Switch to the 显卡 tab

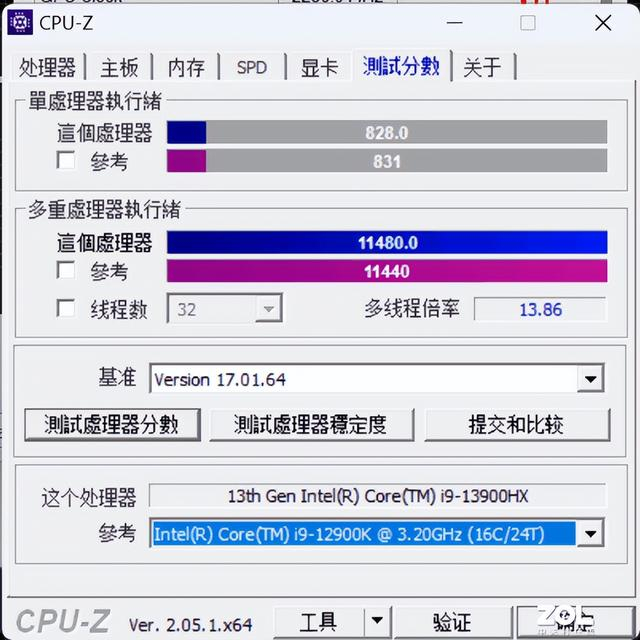(319, 67)
